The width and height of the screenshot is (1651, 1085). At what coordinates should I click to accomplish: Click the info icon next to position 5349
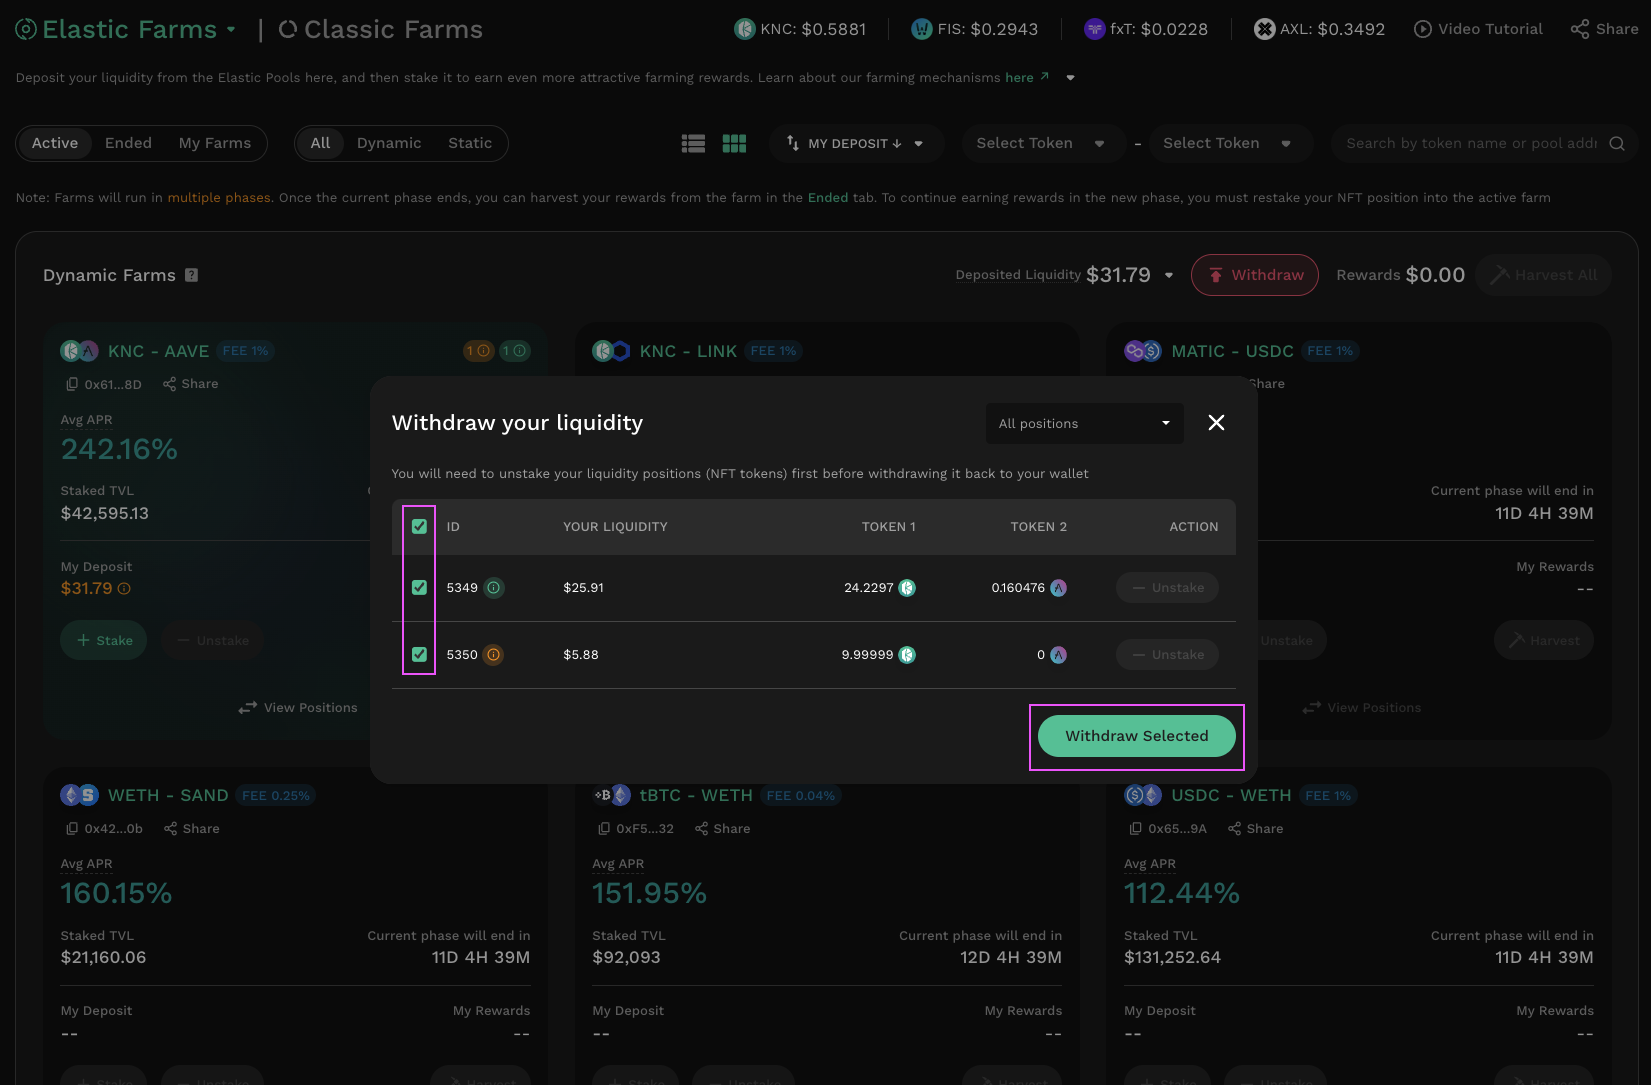point(493,588)
